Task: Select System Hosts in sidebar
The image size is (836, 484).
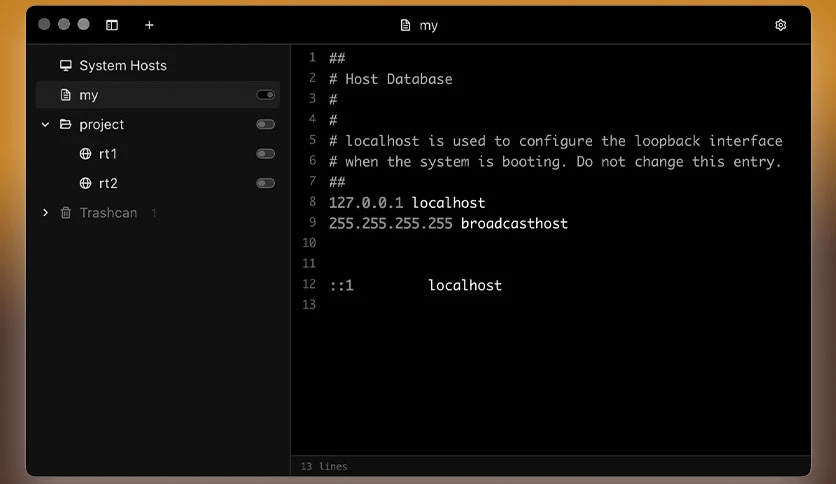Action: click(123, 65)
